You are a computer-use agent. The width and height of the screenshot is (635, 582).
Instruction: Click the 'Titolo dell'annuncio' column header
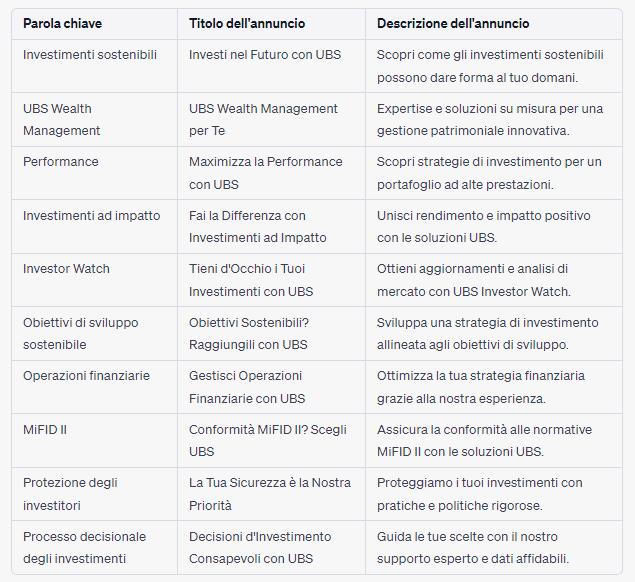coord(247,23)
